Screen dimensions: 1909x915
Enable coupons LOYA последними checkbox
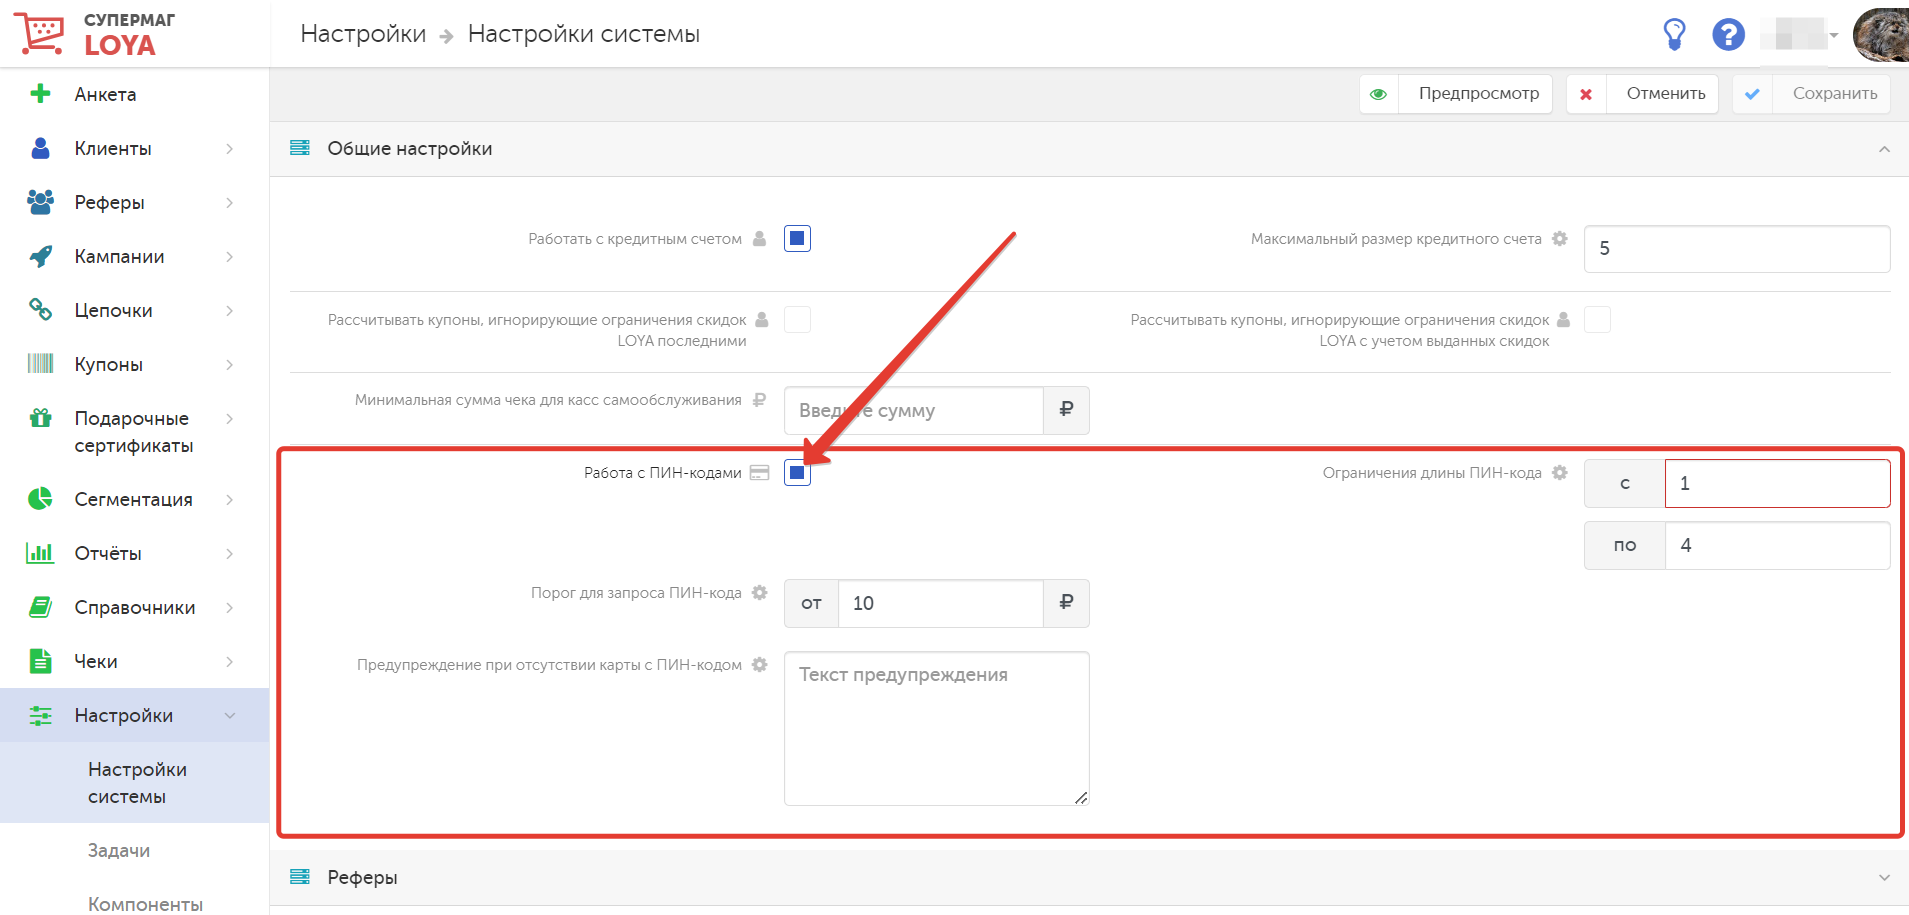click(x=797, y=320)
